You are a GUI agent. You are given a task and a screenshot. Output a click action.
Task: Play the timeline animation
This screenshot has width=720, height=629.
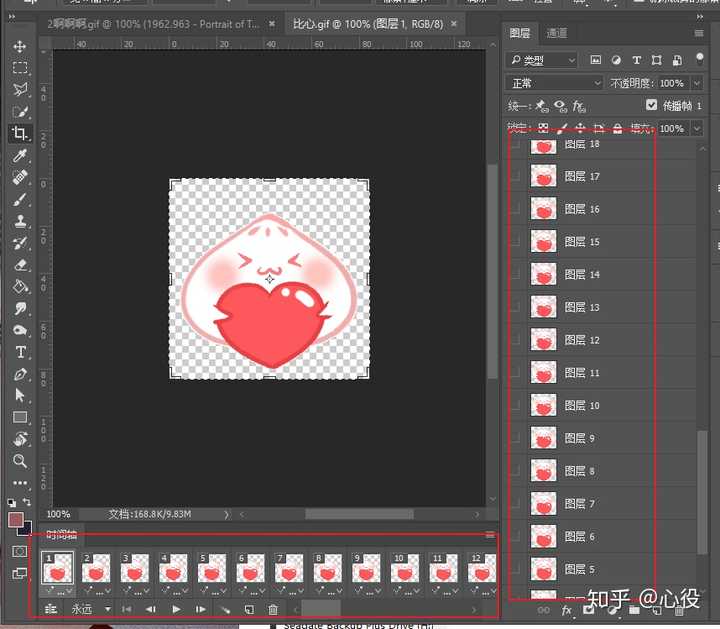(x=176, y=609)
